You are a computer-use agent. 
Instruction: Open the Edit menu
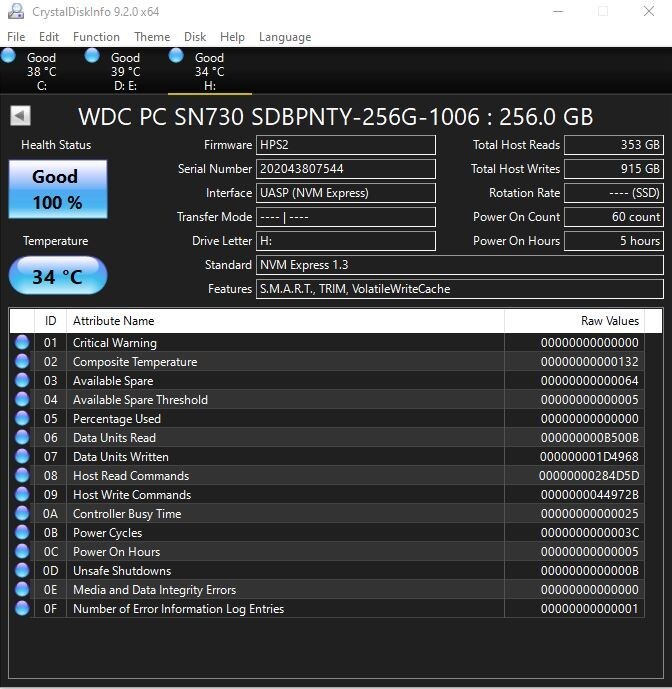(x=49, y=37)
